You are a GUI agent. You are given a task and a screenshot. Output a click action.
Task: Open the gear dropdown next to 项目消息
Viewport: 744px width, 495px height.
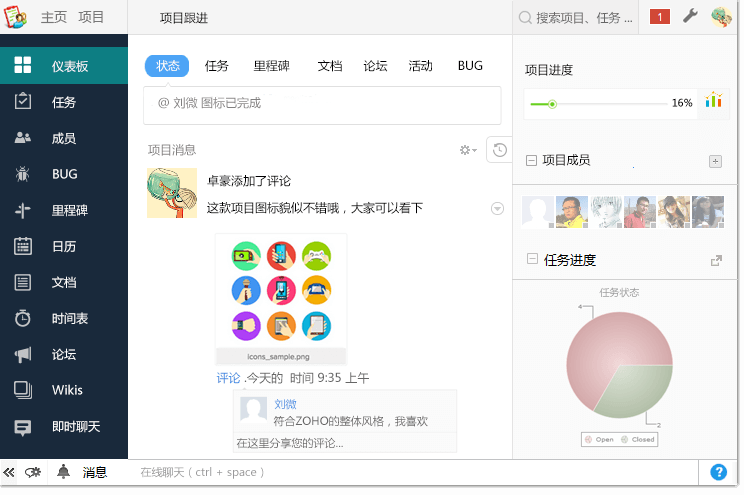(x=468, y=150)
